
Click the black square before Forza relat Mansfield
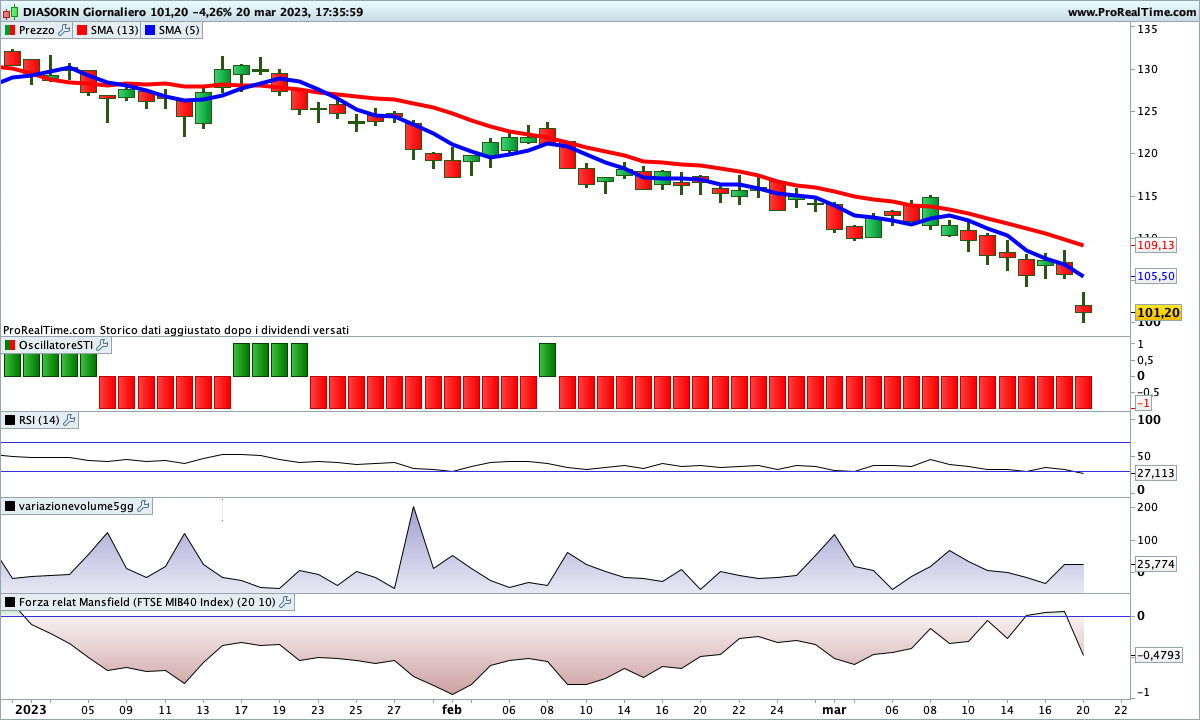pos(10,602)
